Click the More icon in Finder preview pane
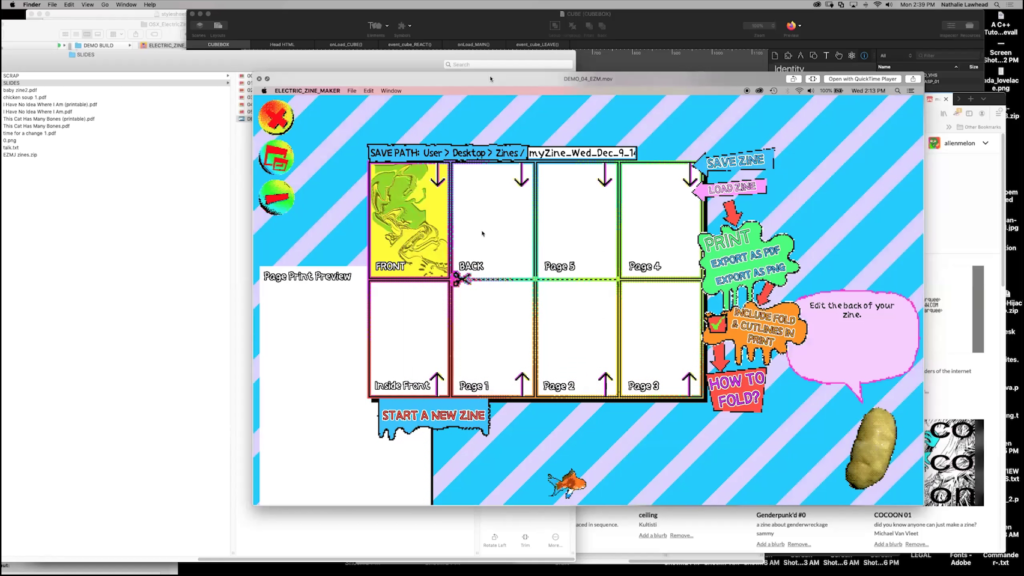Viewport: 1024px width, 576px height. [555, 537]
